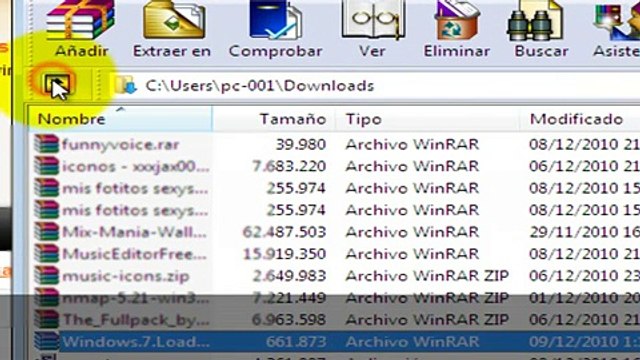Click the address bar path C:\Users\pc-001\Downloads
Viewport: 640px width, 360px height.
click(x=260, y=86)
